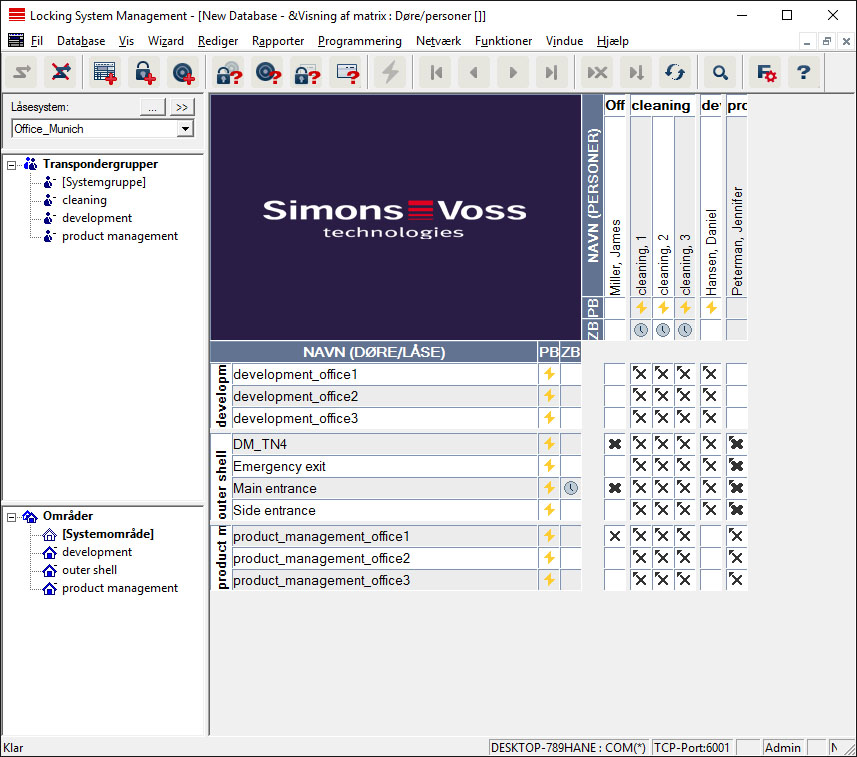Viewport: 857px width, 757px height.
Task: Toggle Hansen, Daniel access to product_management_office1
Action: pyautogui.click(x=710, y=536)
